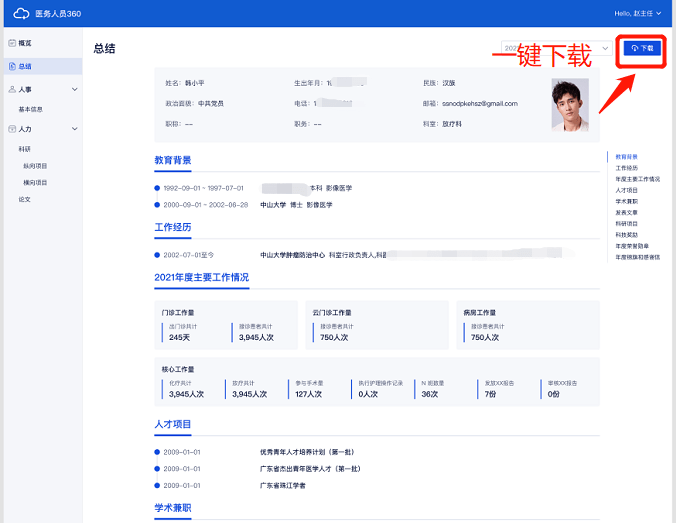
Task: Click the 概览 overview sidebar icon
Action: [11, 44]
